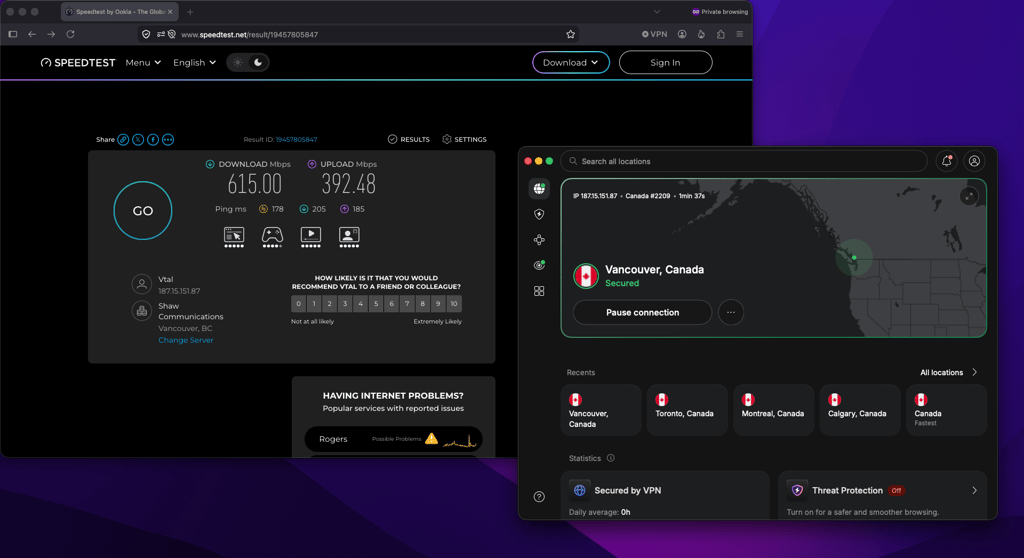Start test with GO button

(143, 210)
